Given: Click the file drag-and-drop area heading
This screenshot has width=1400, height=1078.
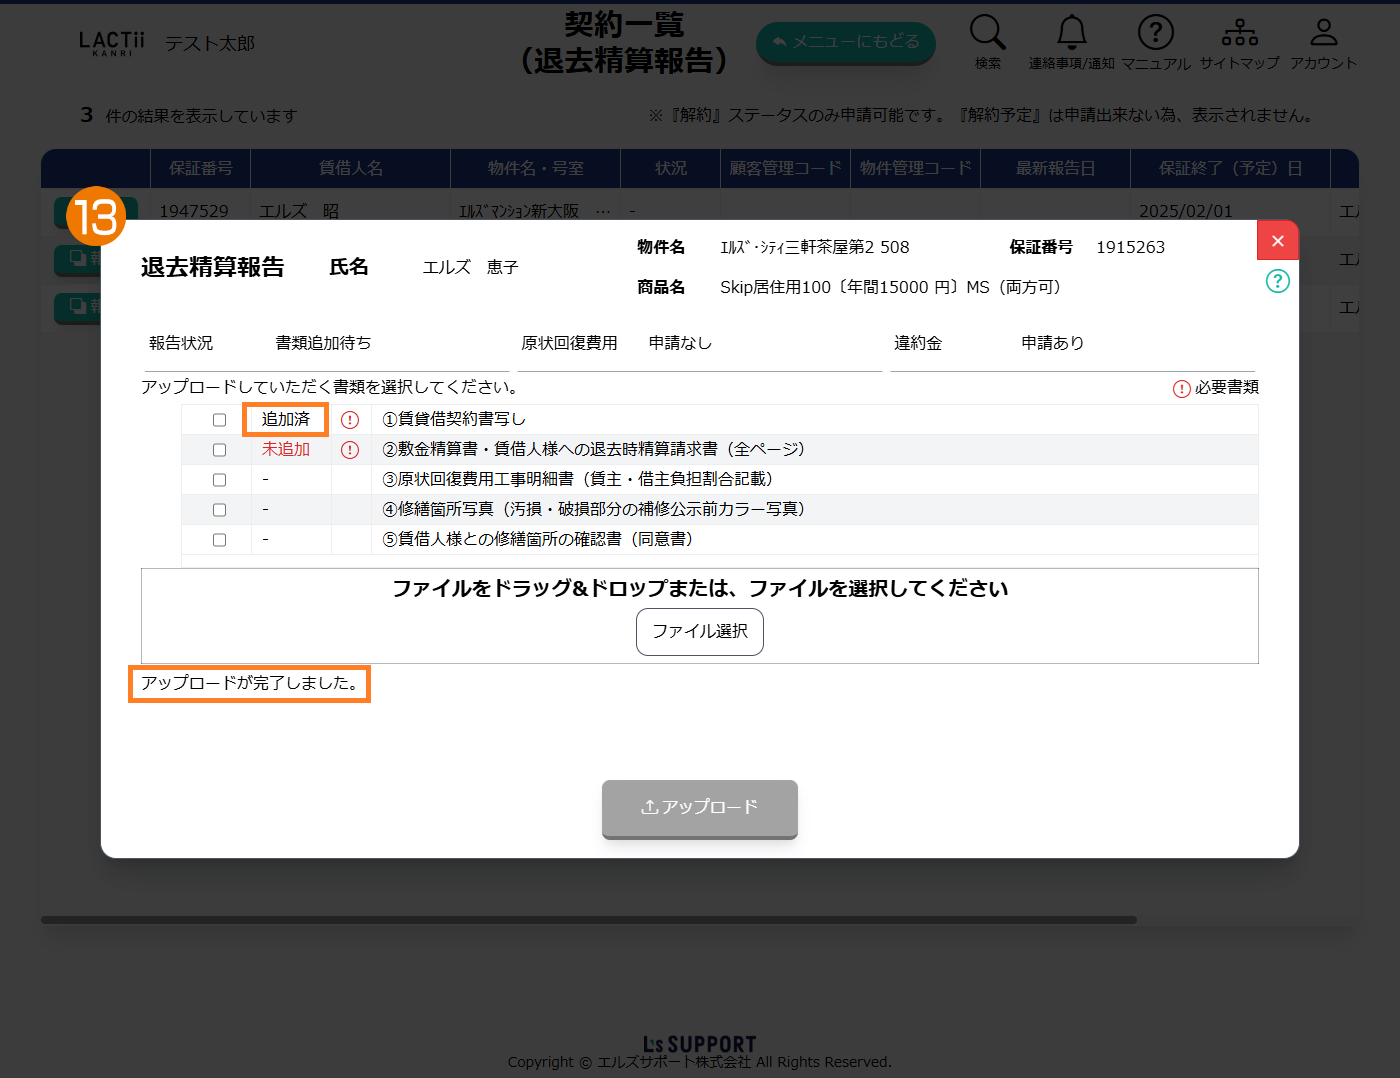Looking at the screenshot, I should click(x=699, y=588).
